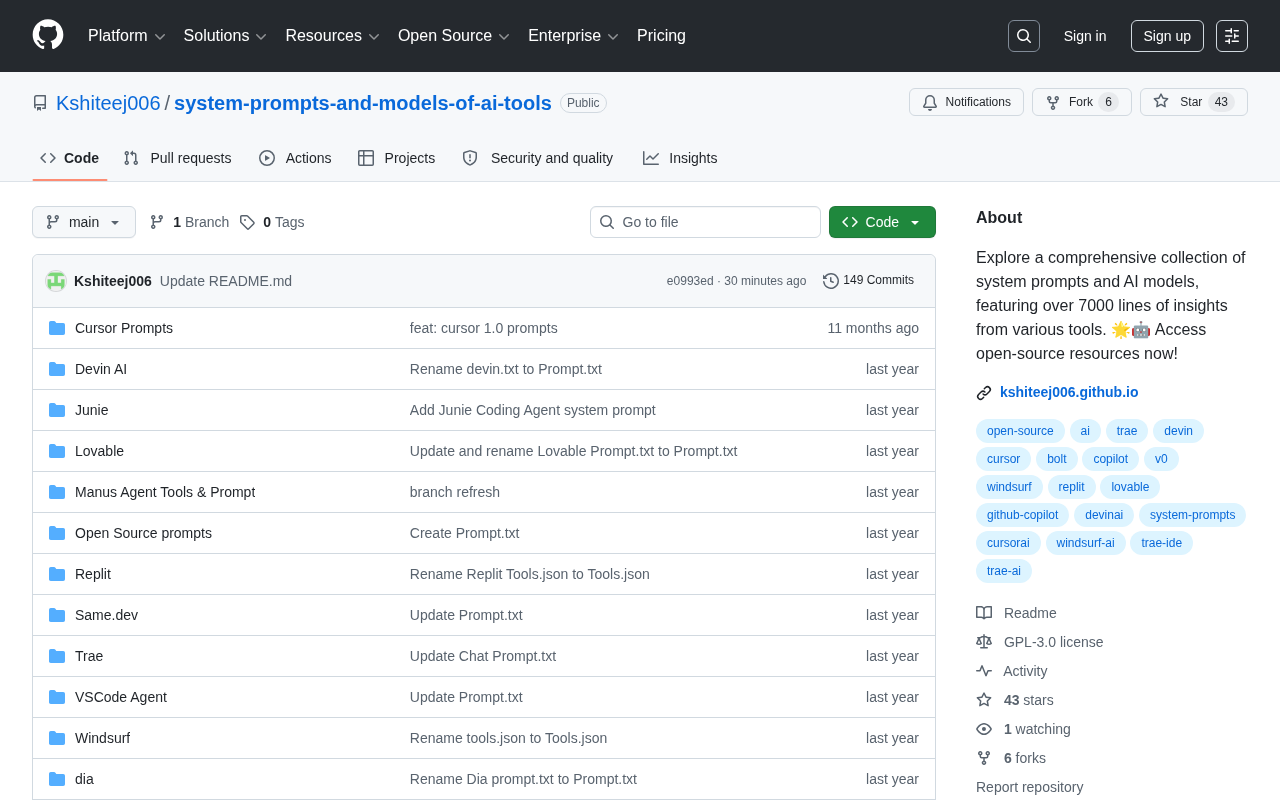The width and height of the screenshot is (1280, 800).
Task: Click the pulse icon beside Activity
Action: pos(984,671)
